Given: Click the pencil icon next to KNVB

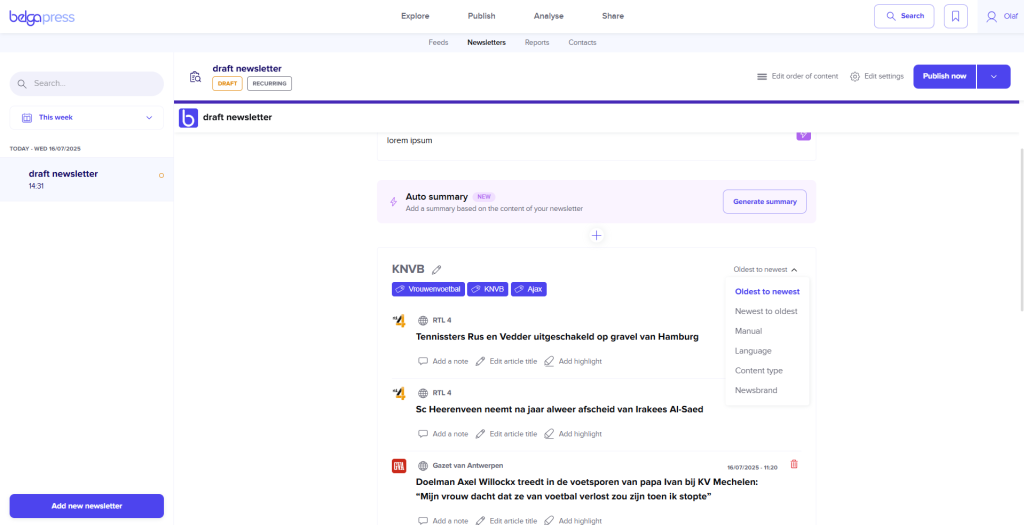Looking at the screenshot, I should pos(436,270).
